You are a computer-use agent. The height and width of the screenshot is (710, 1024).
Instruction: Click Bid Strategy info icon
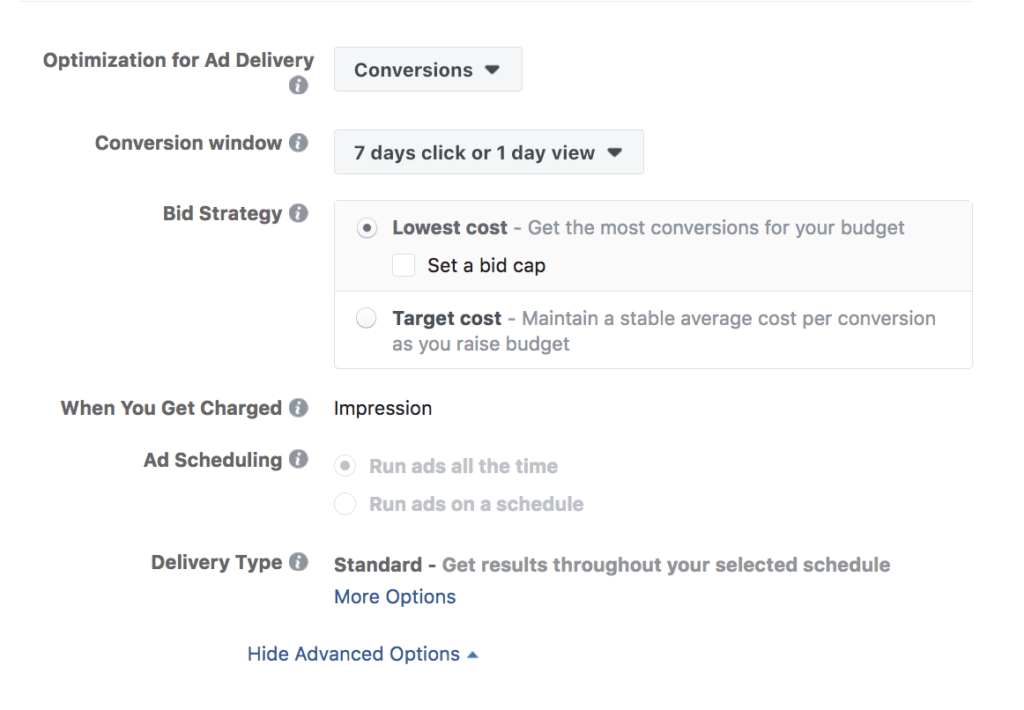pos(298,213)
